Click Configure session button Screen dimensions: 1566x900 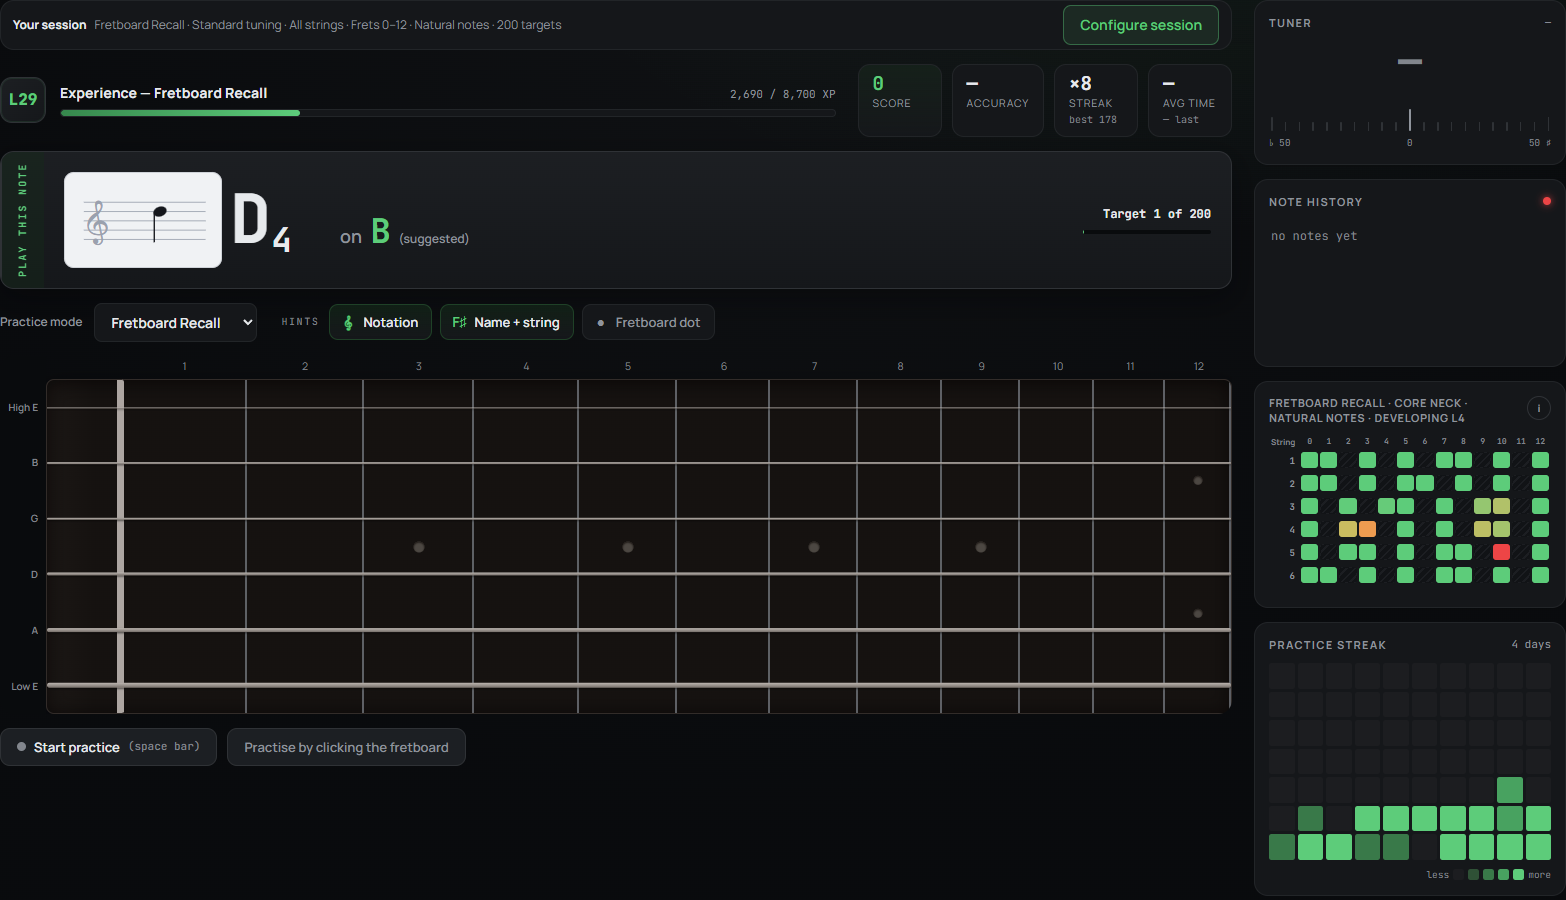click(1140, 25)
